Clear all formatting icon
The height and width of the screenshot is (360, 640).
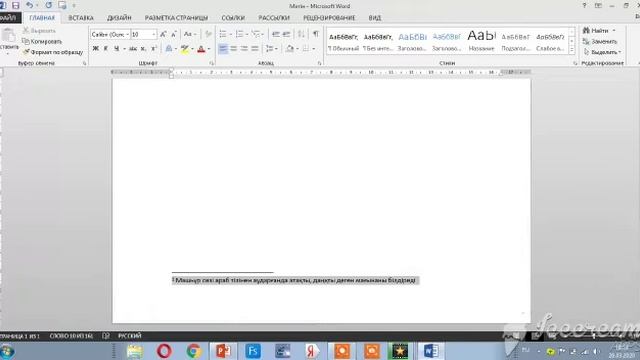tap(208, 34)
